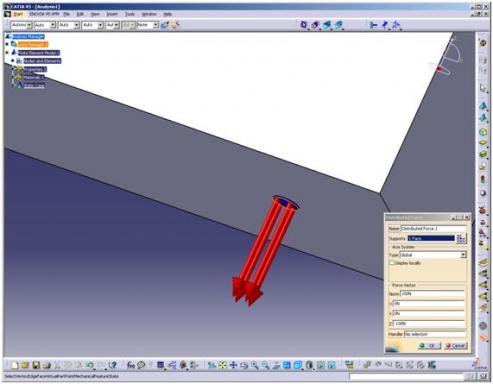Click the Undo icon in bottom toolbar
Viewport: 493px width, 384px height.
click(89, 365)
